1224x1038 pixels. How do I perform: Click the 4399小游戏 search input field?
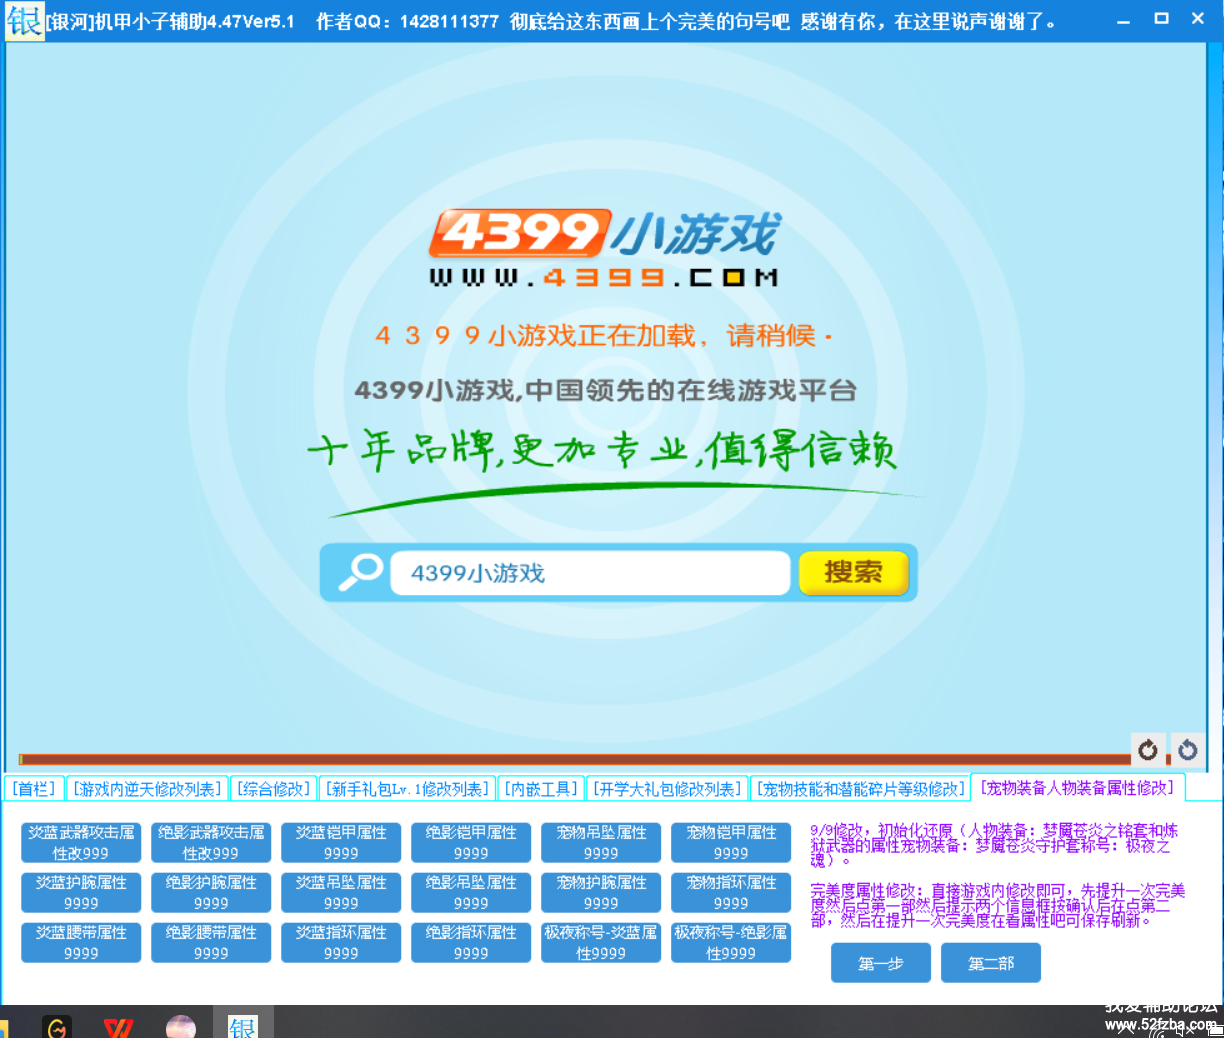590,573
